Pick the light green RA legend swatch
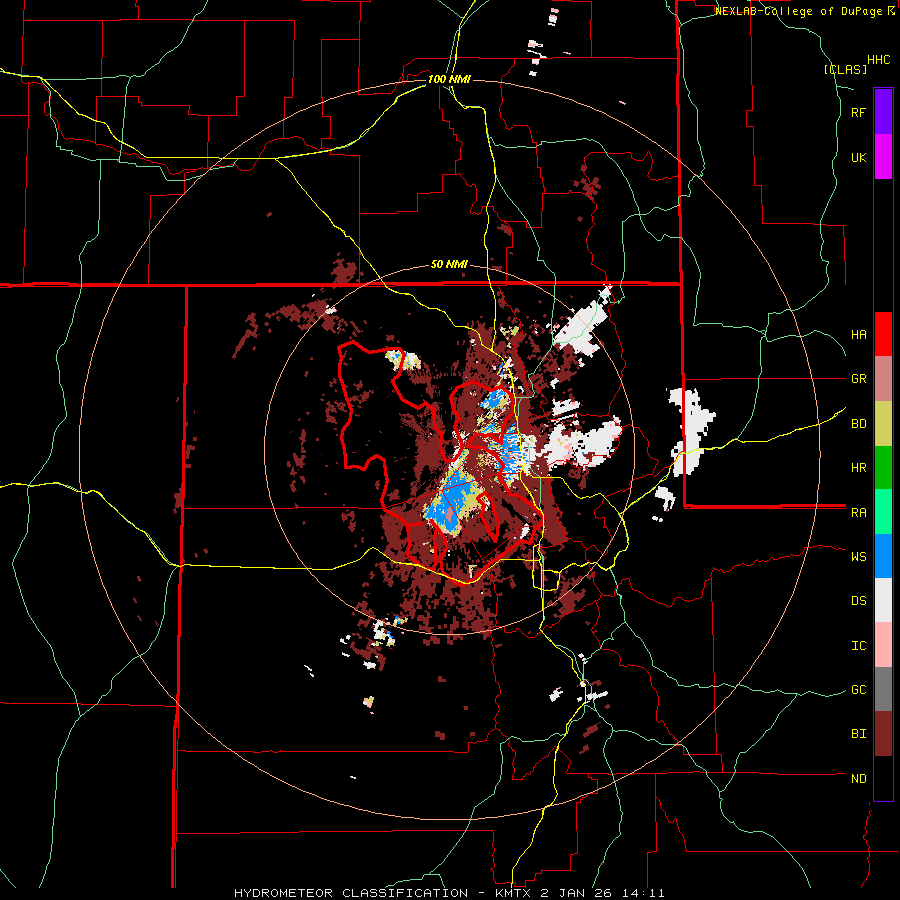Viewport: 900px width, 900px height. tap(883, 512)
